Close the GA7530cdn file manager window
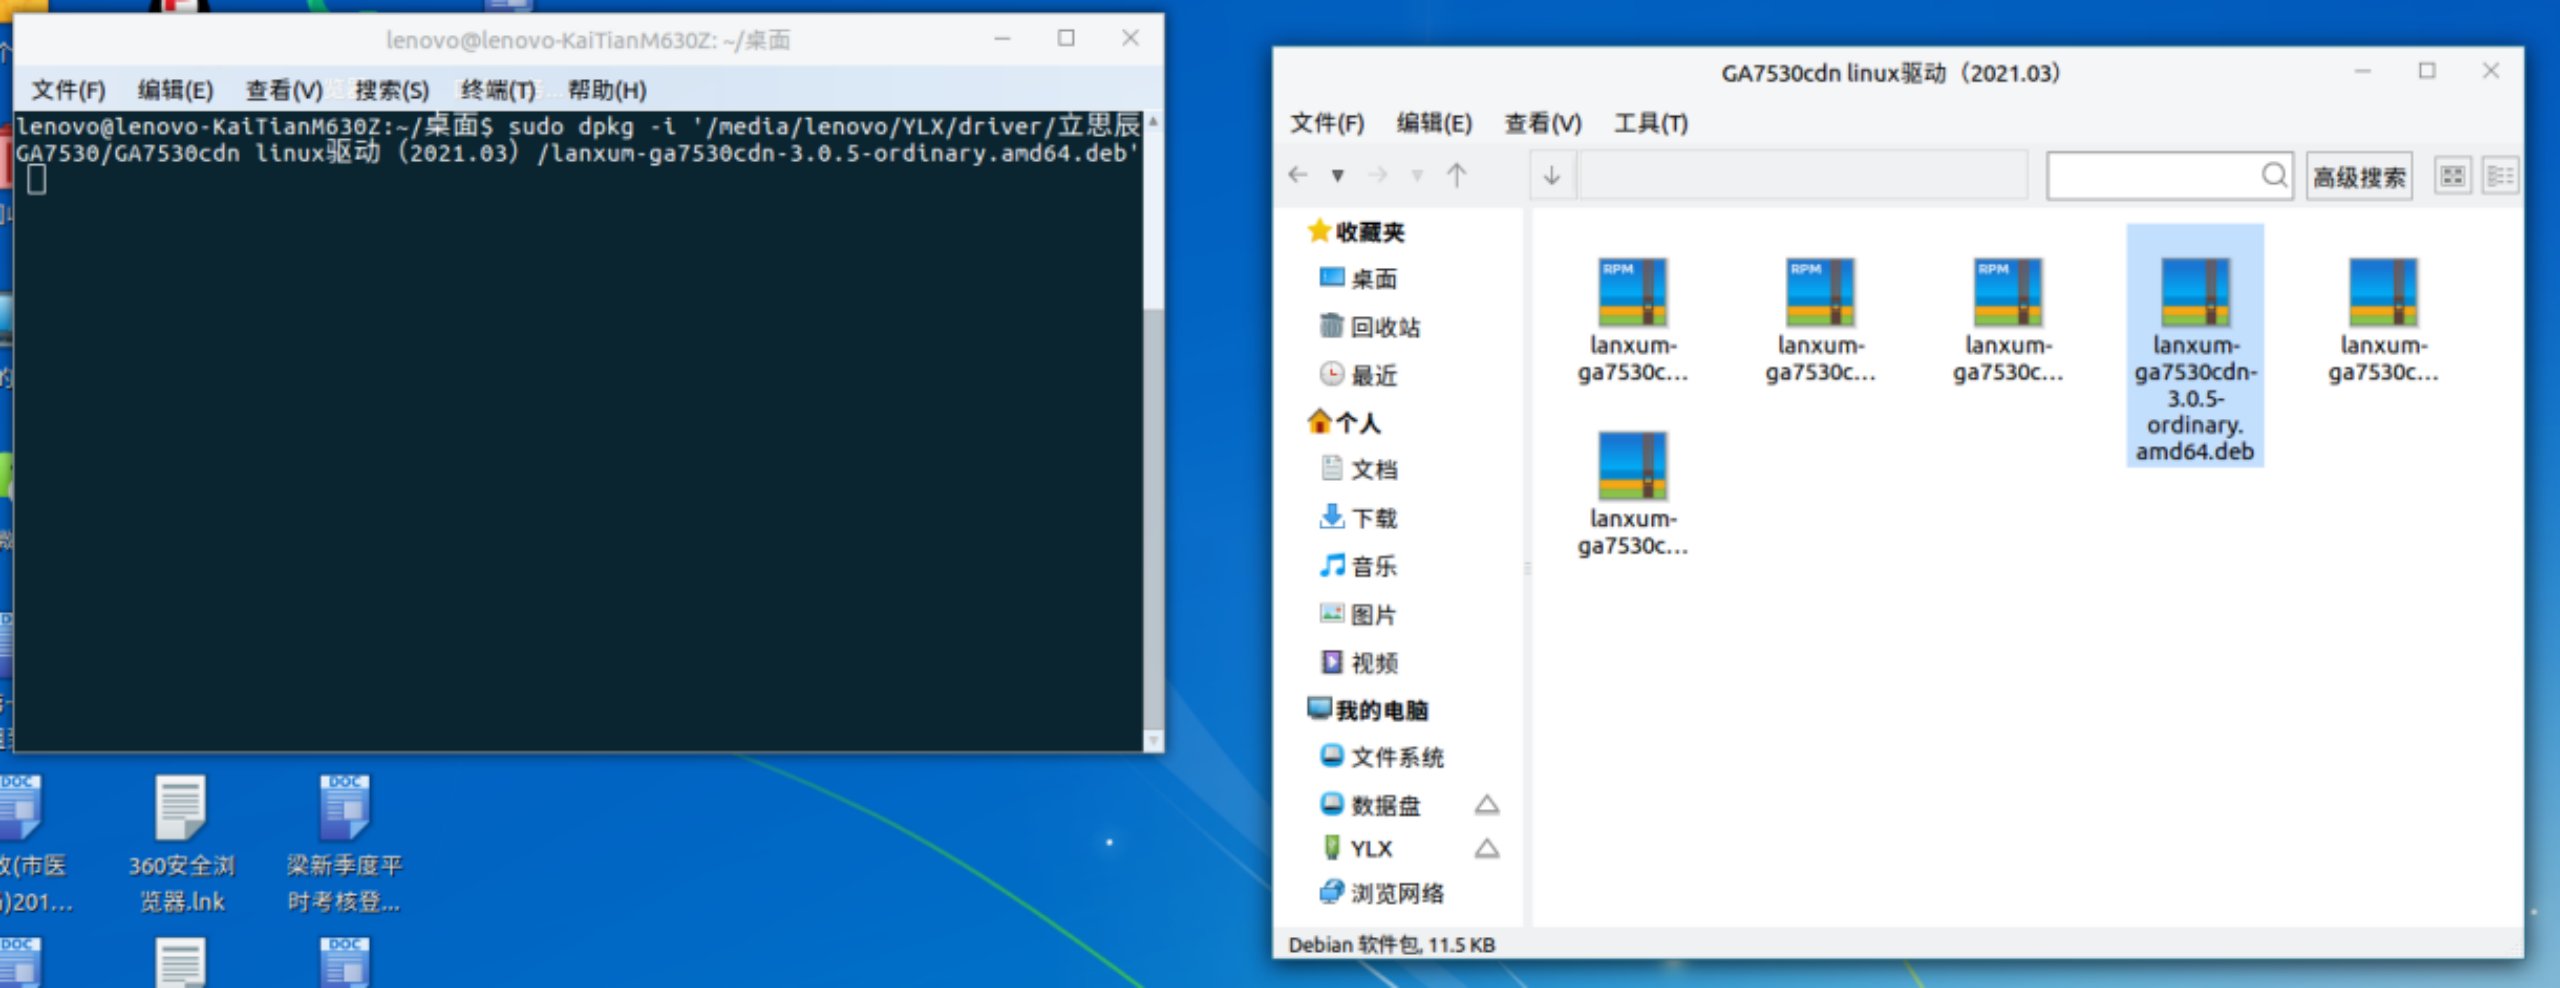This screenshot has width=2560, height=988. tap(2491, 71)
